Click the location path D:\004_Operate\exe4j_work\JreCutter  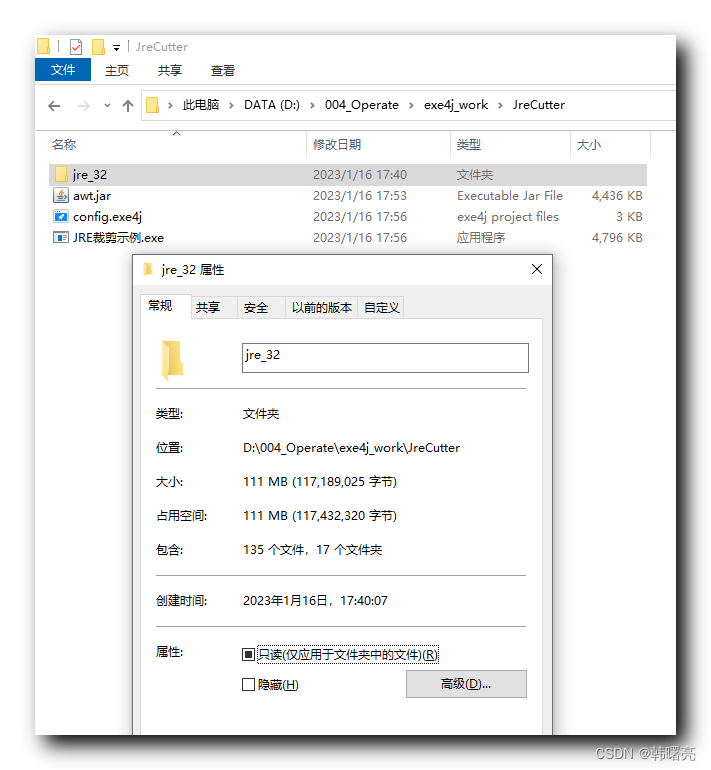(x=352, y=448)
